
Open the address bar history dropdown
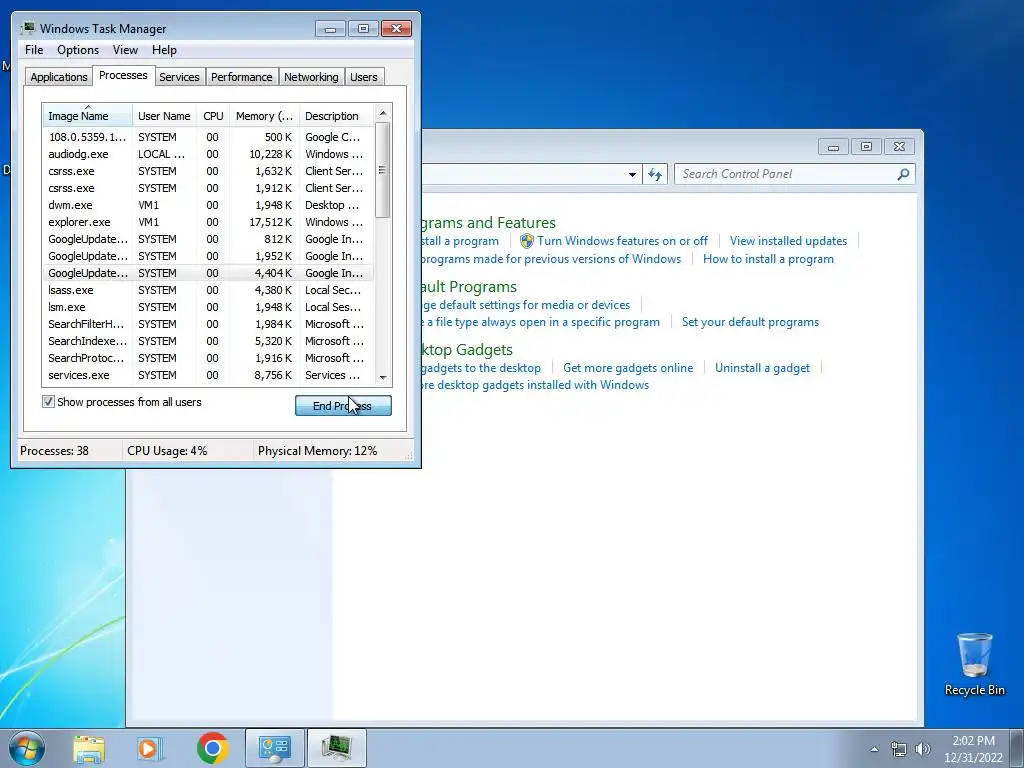632,174
